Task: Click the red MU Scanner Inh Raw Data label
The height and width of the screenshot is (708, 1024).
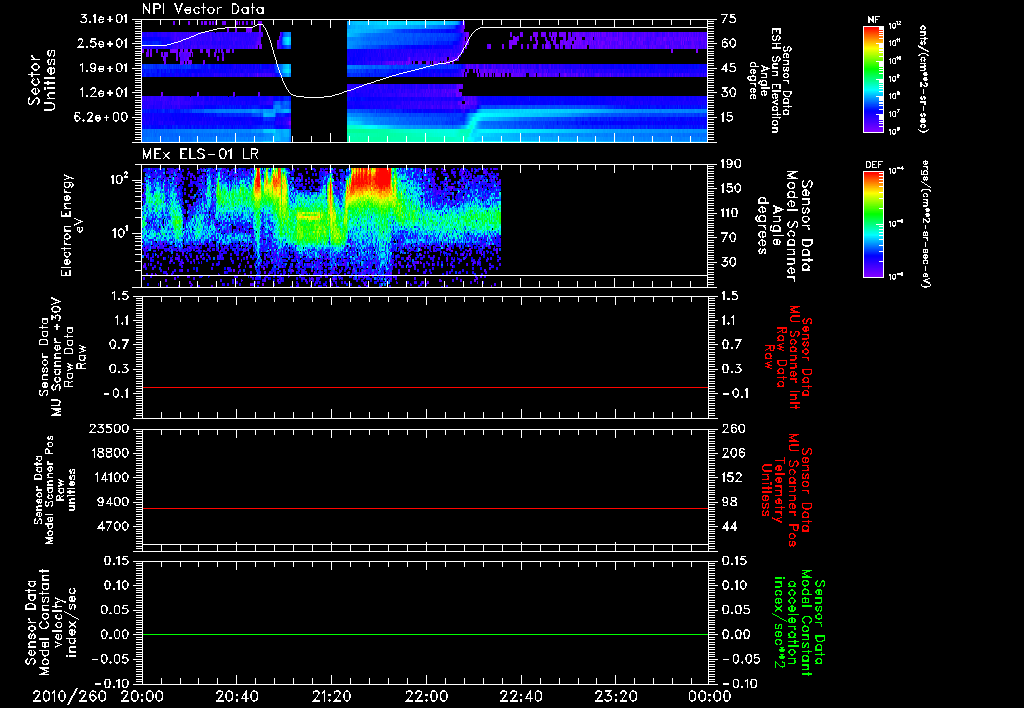Action: (788, 357)
